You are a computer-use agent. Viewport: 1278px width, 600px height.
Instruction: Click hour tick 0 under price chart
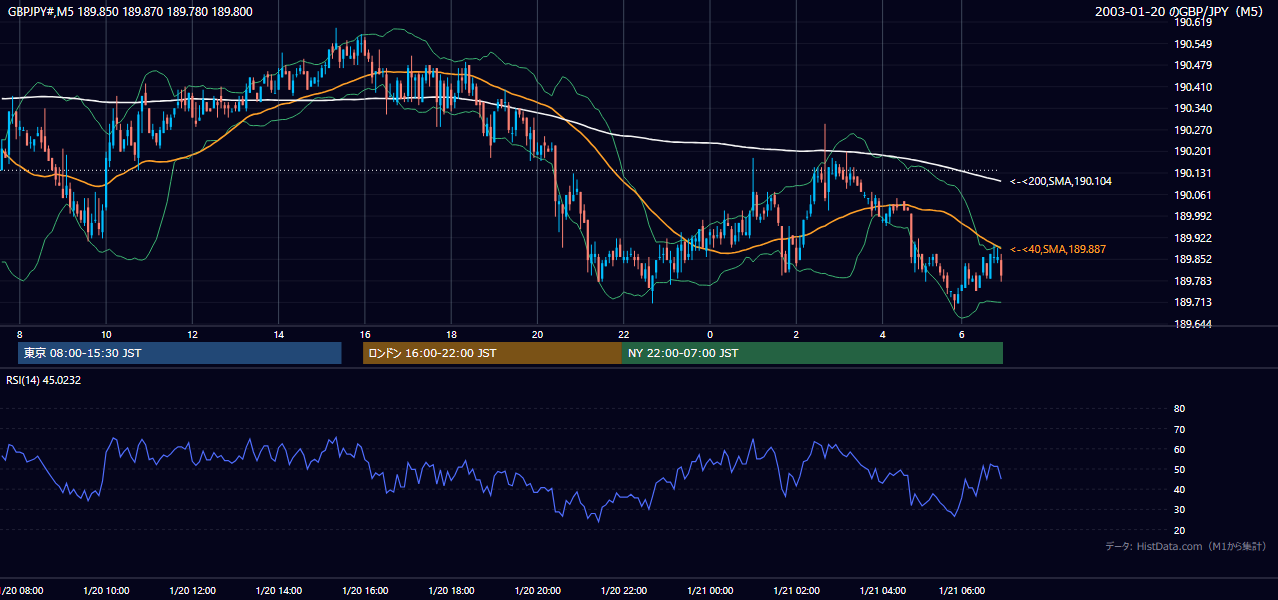point(710,334)
